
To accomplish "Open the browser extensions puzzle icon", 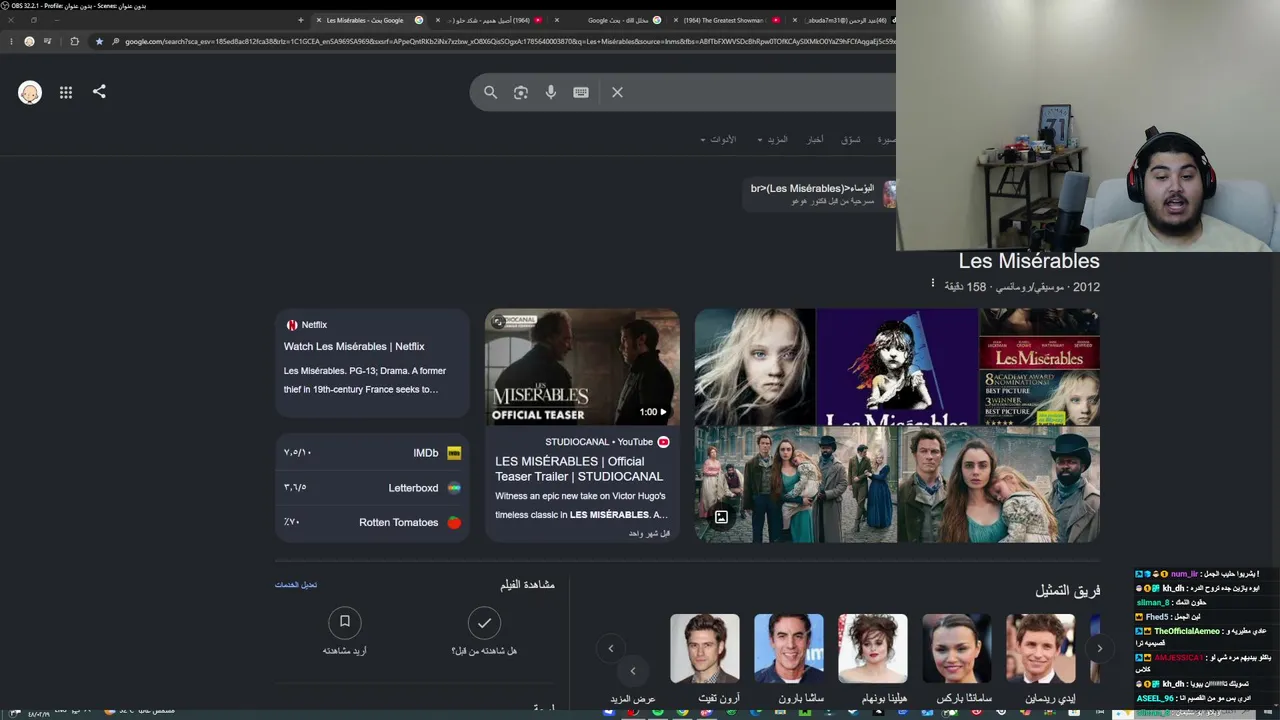I will [74, 41].
